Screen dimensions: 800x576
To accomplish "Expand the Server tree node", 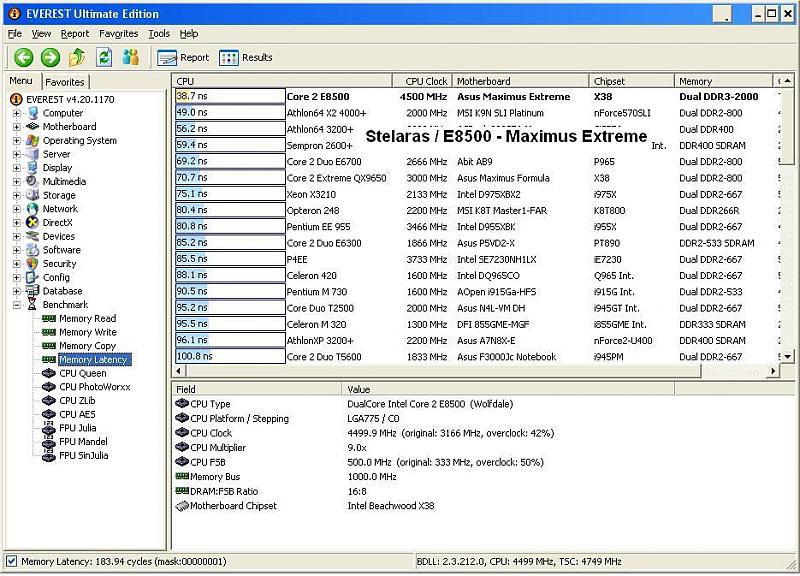I will pos(17,155).
